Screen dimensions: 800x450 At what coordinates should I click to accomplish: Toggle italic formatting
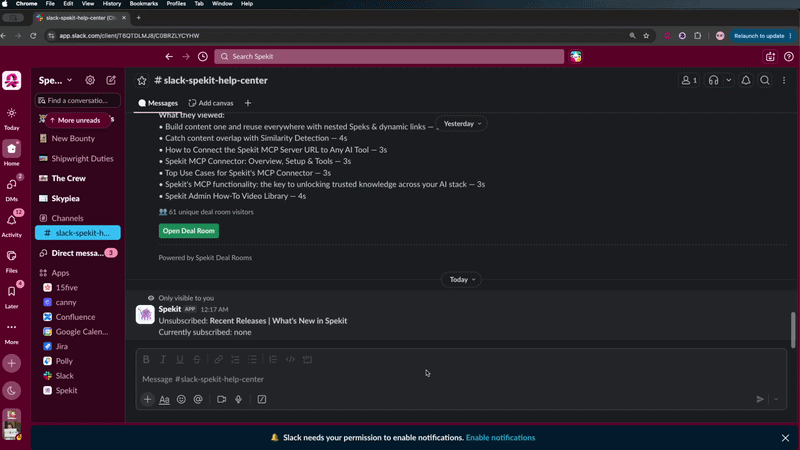(163, 360)
